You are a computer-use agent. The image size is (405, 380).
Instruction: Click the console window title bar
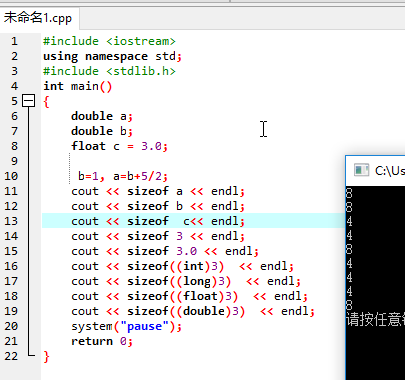[376, 170]
